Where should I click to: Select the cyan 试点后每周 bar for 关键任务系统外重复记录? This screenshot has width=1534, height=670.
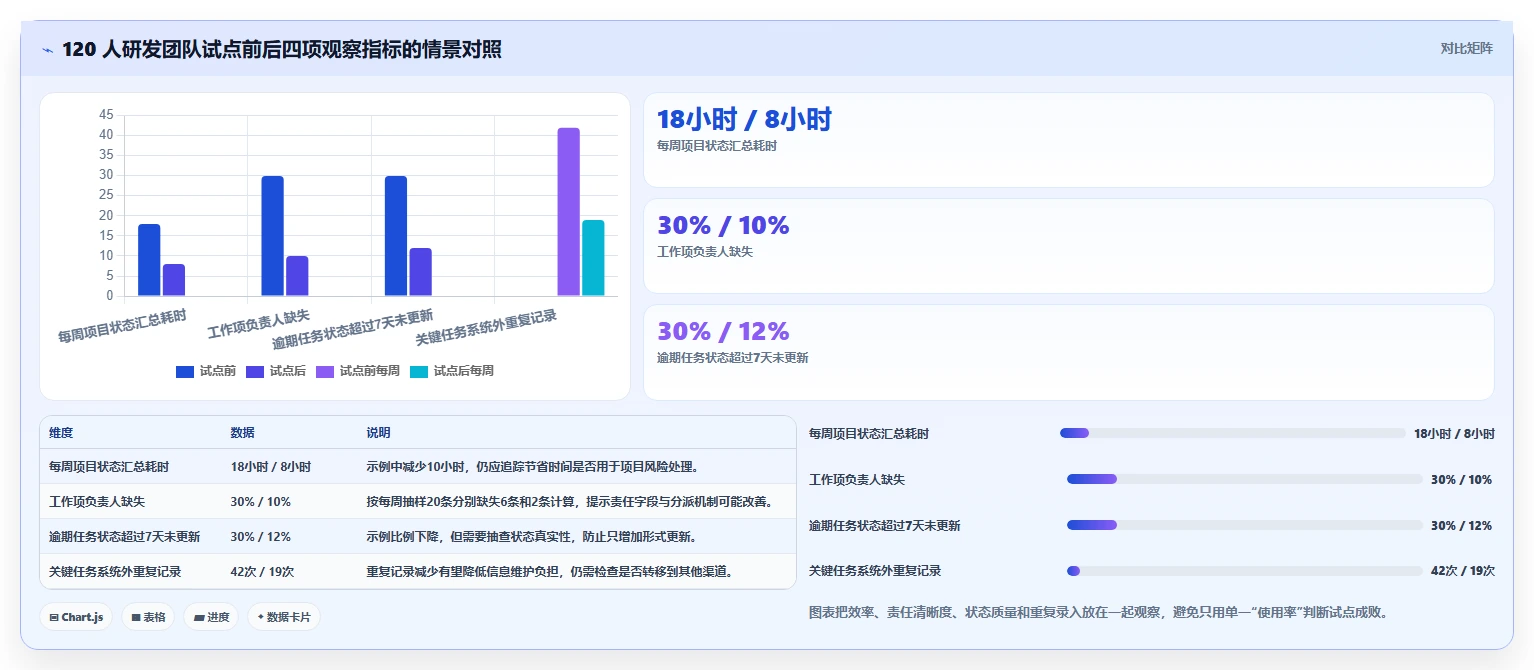[x=593, y=258]
